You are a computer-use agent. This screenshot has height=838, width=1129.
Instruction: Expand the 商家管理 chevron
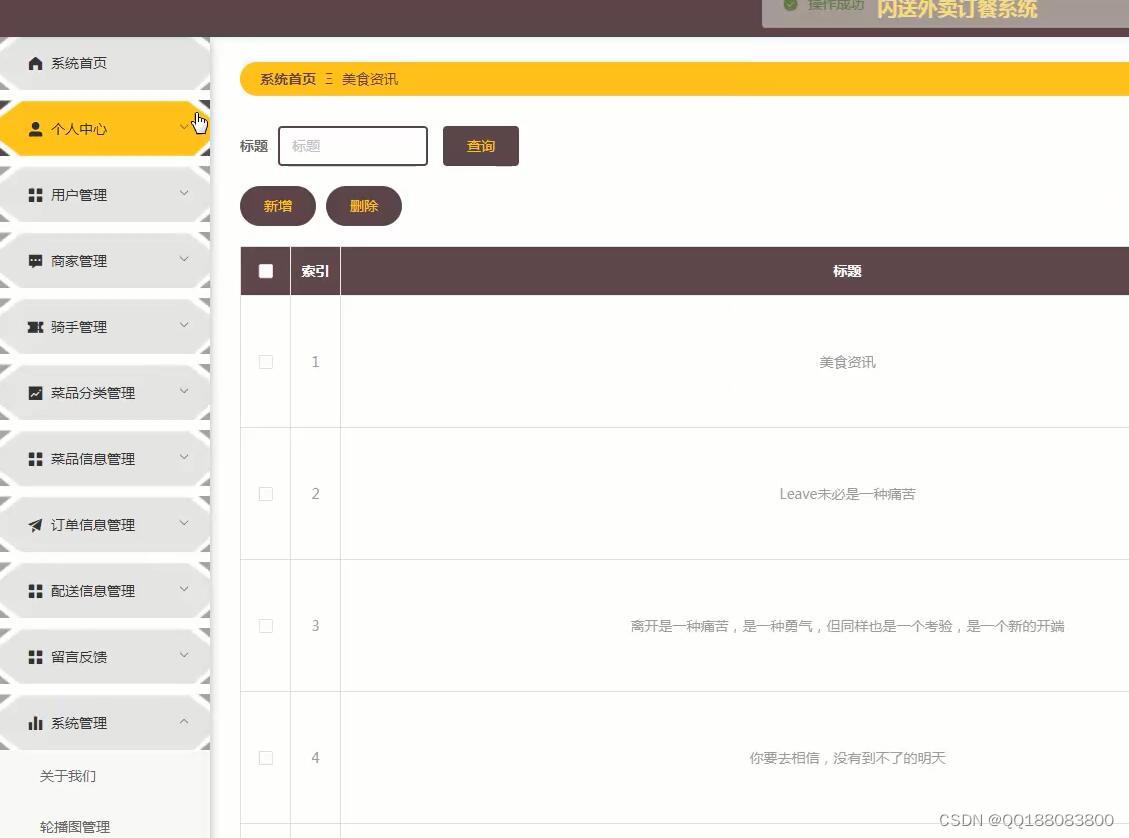click(x=184, y=259)
